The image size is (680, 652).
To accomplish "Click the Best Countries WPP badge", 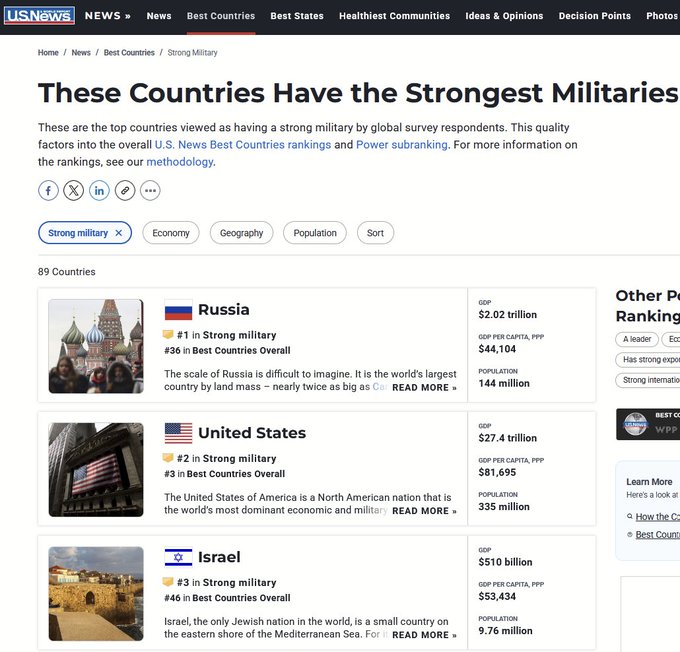I will click(x=648, y=424).
